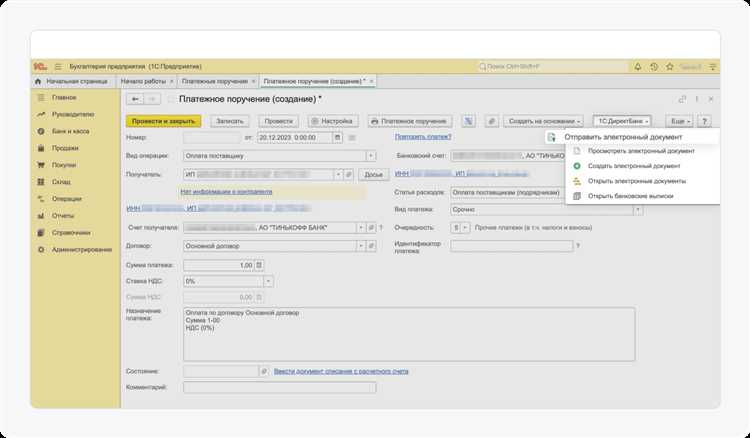The image size is (750, 438).
Task: Expand the Очередность dropdown arrow
Action: pos(465,228)
